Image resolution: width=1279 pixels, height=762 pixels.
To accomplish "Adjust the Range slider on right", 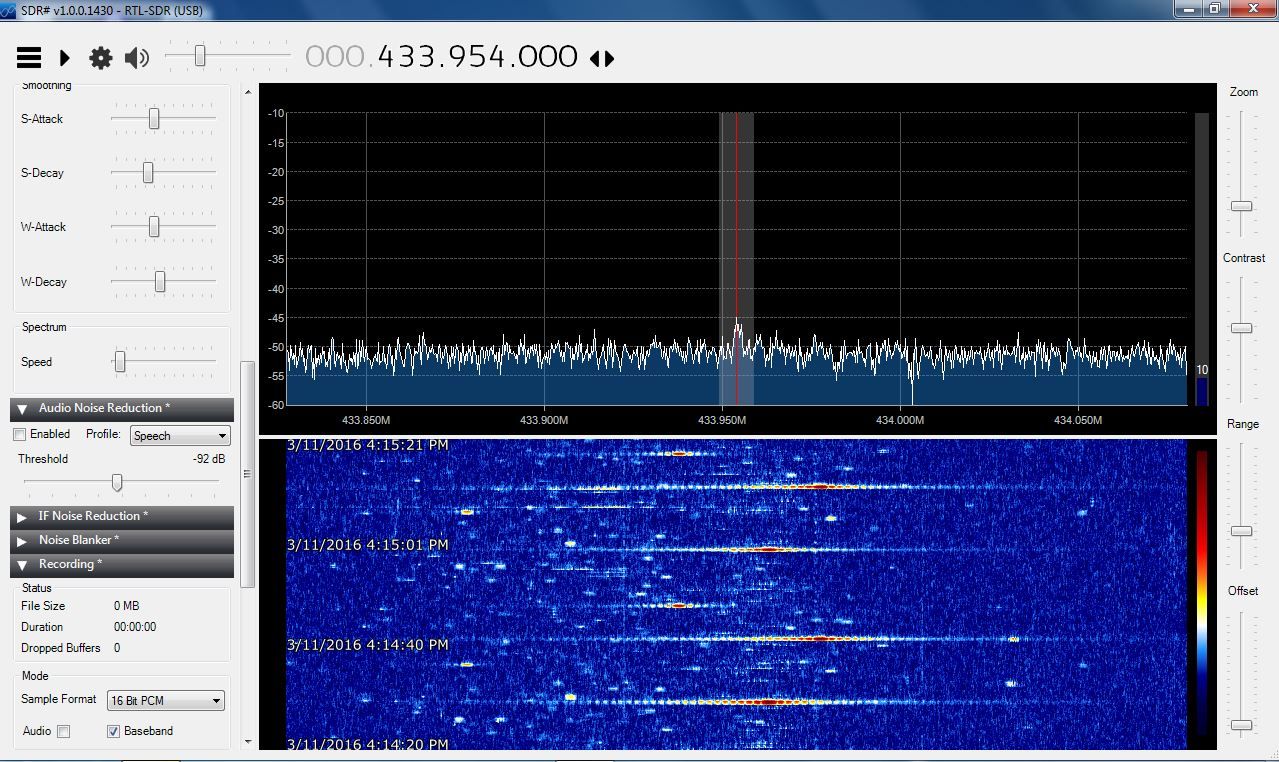I will click(x=1241, y=504).
